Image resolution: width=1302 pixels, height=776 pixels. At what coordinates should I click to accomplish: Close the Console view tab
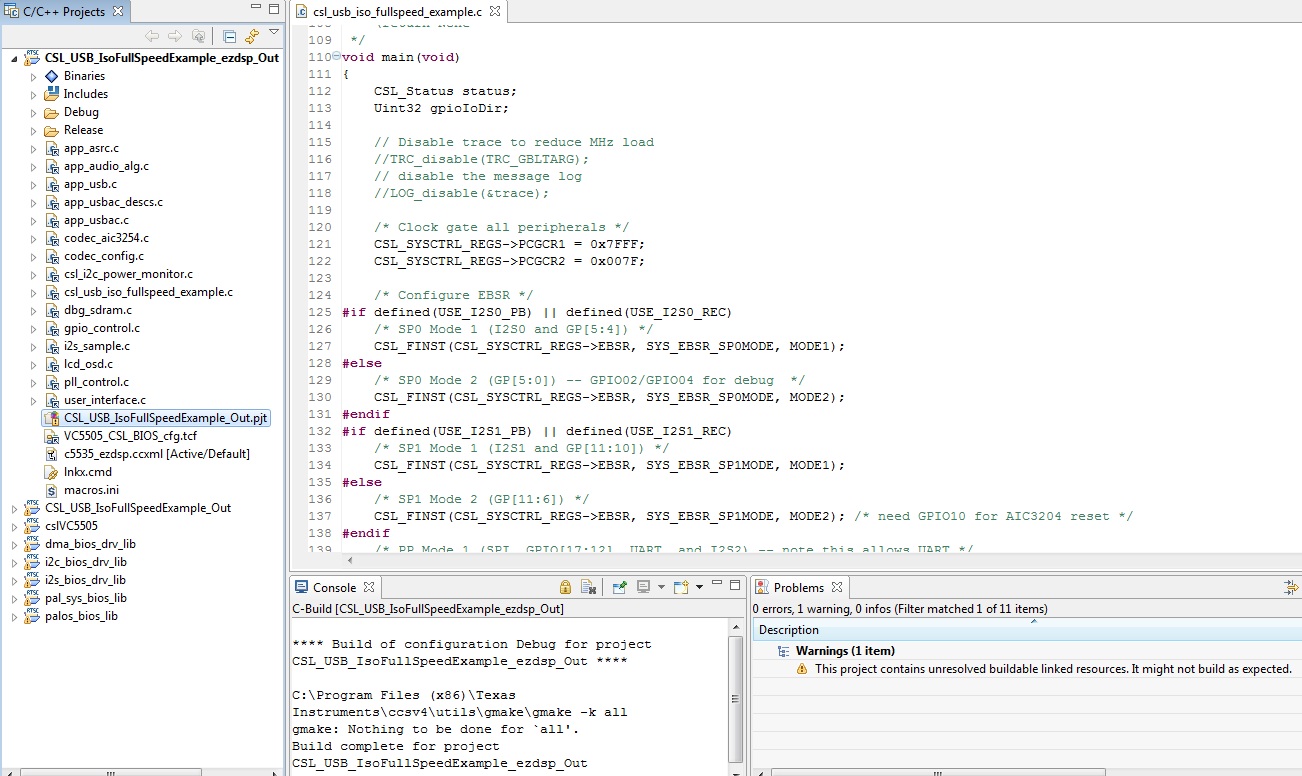click(368, 587)
